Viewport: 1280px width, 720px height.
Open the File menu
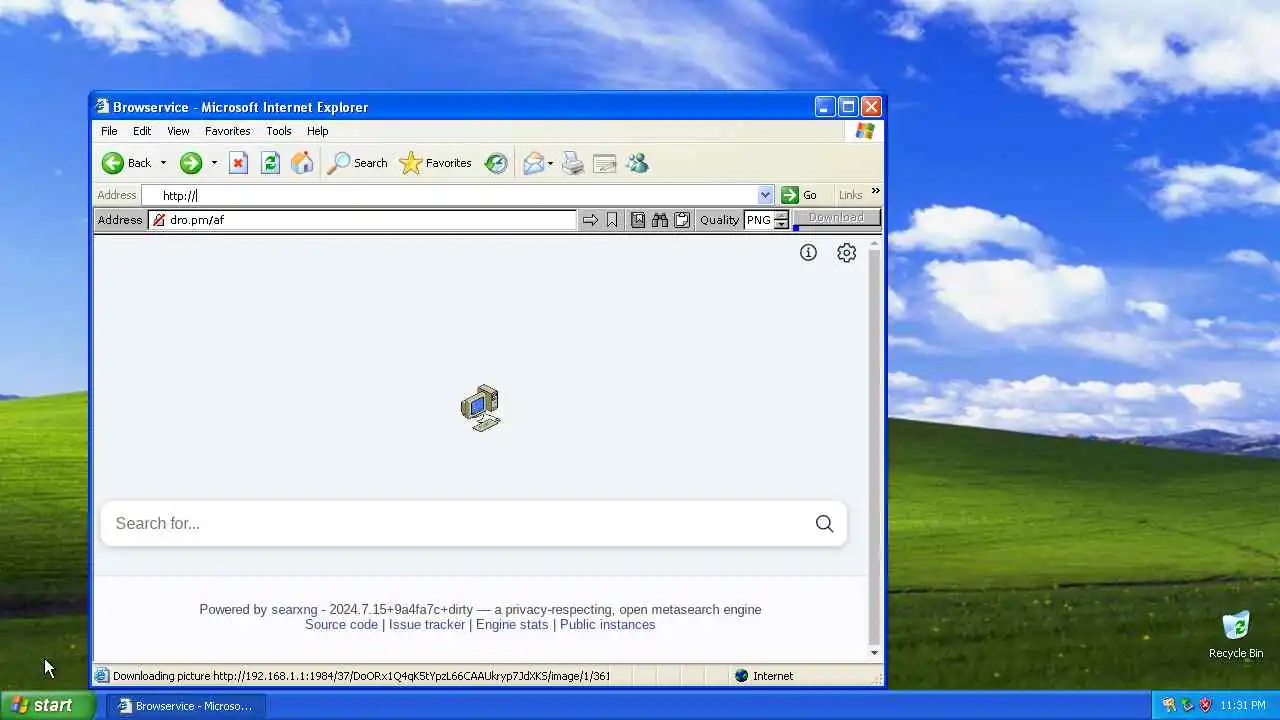point(109,131)
